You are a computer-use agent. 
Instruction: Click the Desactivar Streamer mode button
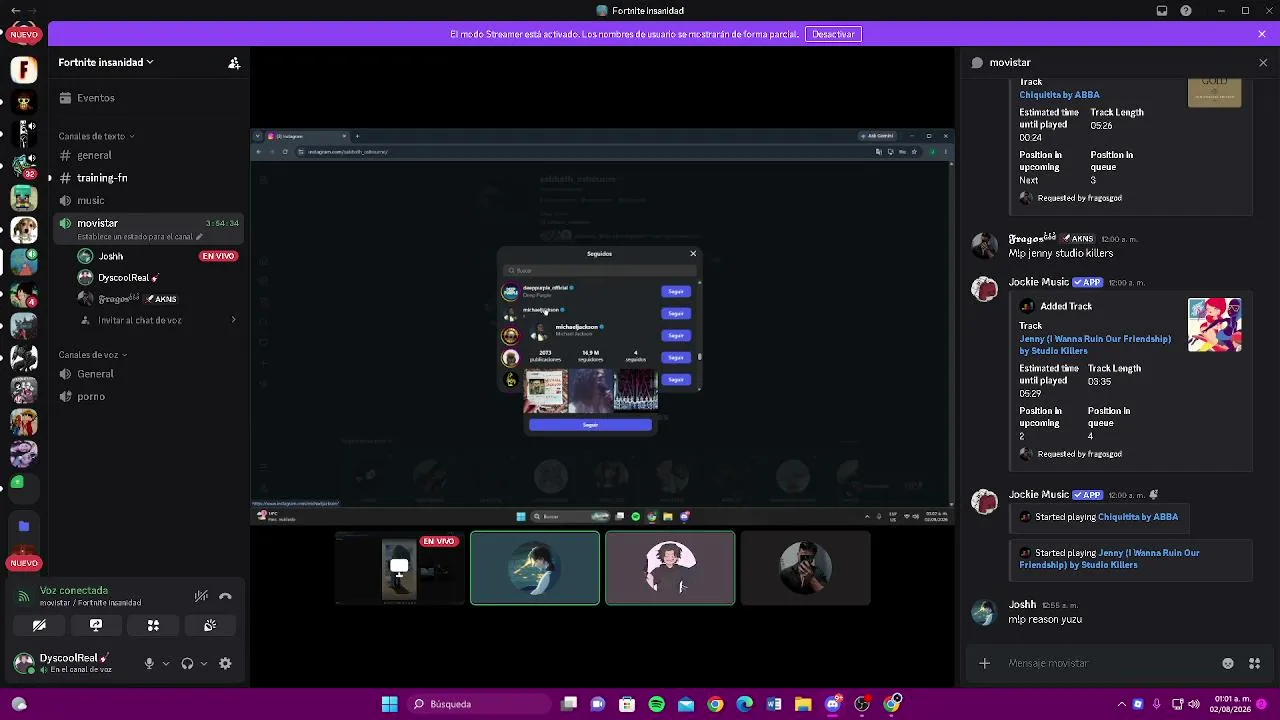click(833, 34)
